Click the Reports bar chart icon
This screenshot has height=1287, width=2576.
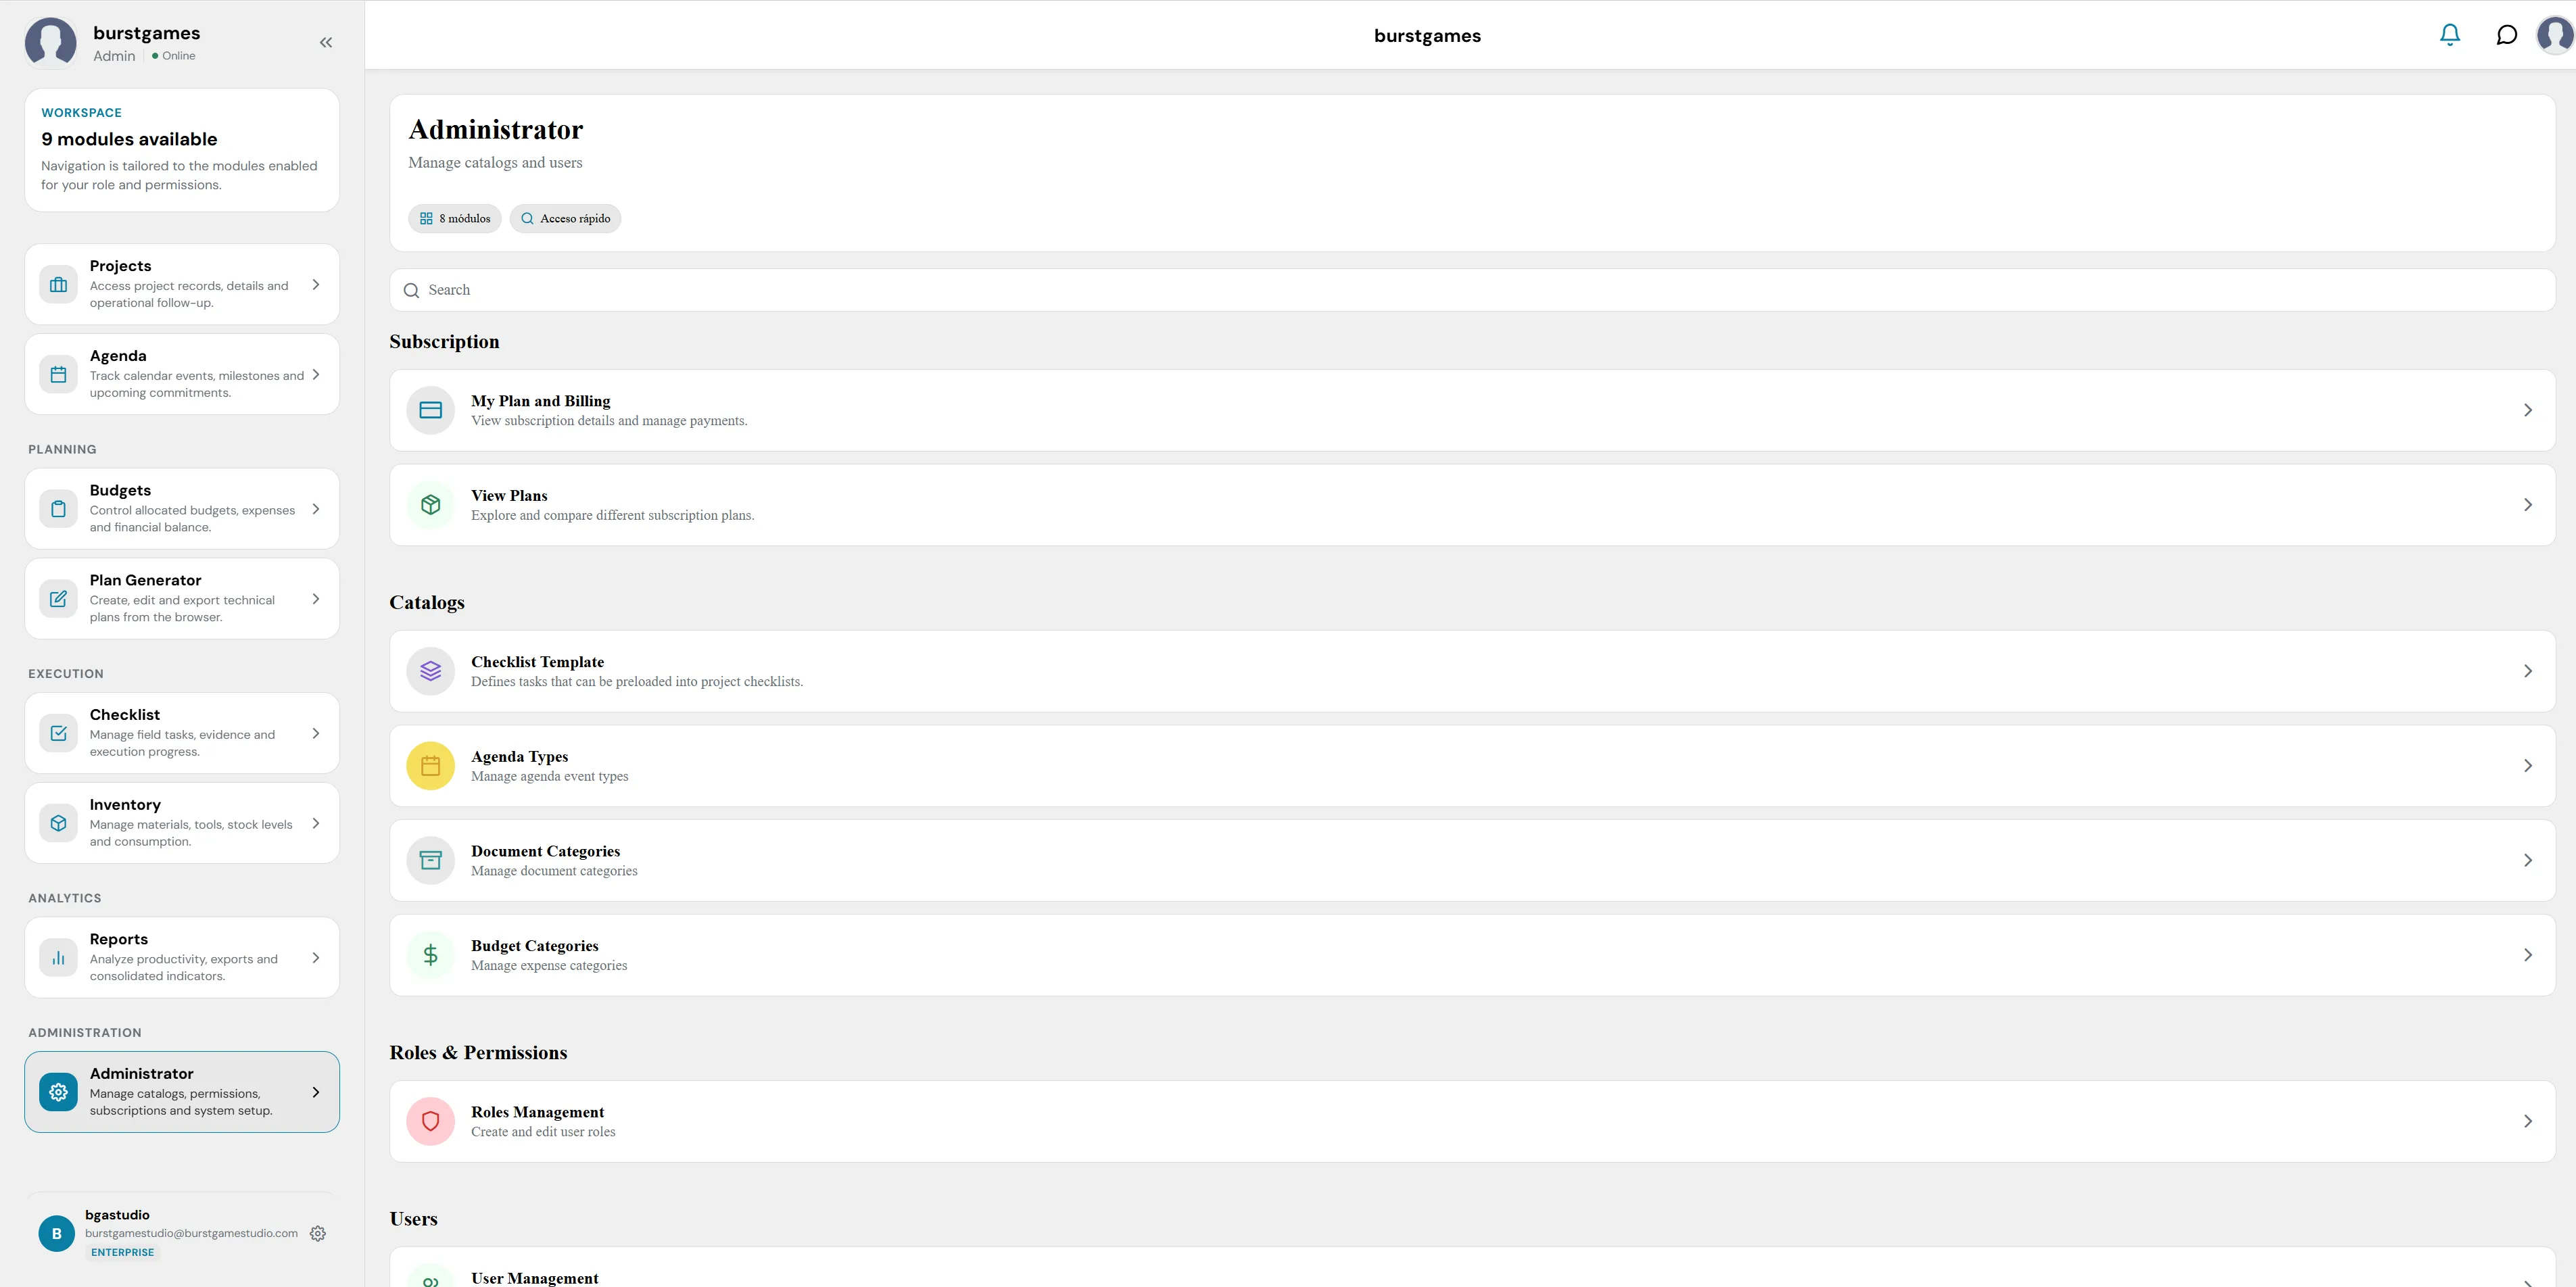(58, 957)
